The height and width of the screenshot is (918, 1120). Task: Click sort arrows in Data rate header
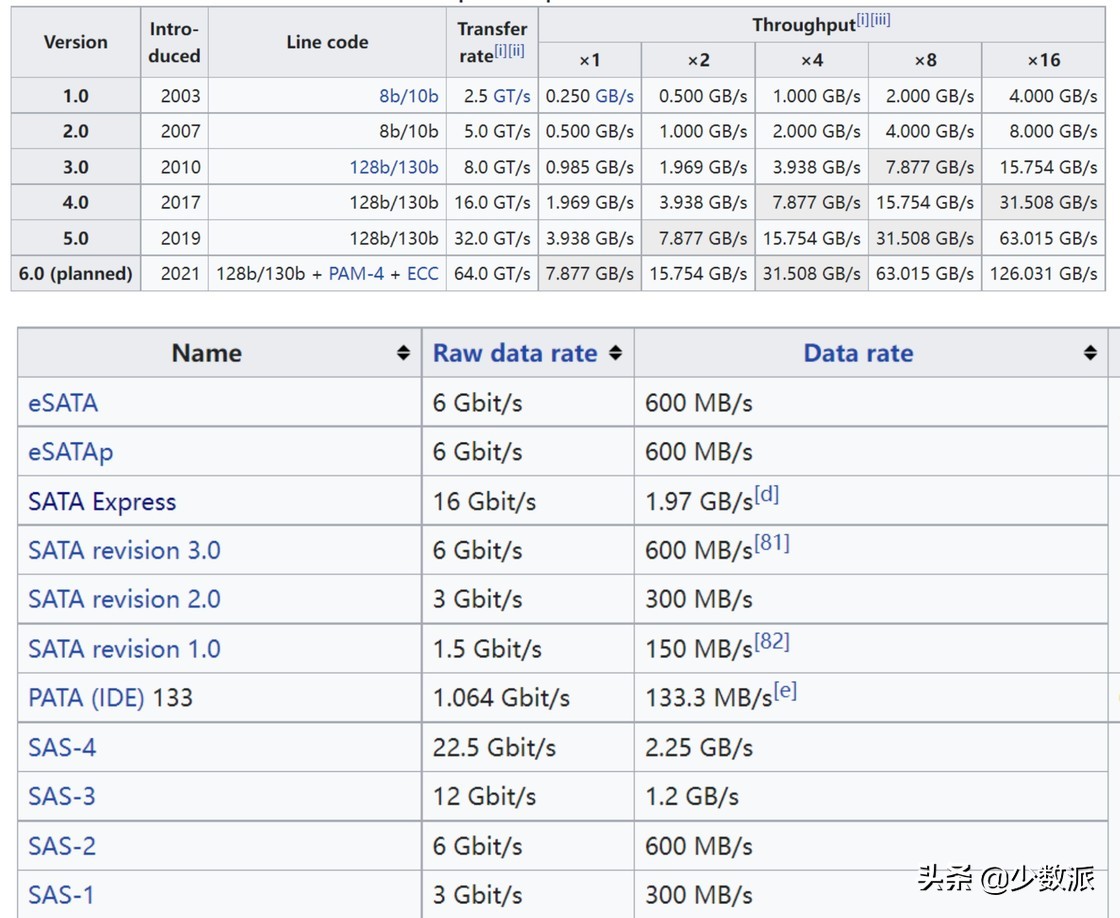pos(1090,353)
